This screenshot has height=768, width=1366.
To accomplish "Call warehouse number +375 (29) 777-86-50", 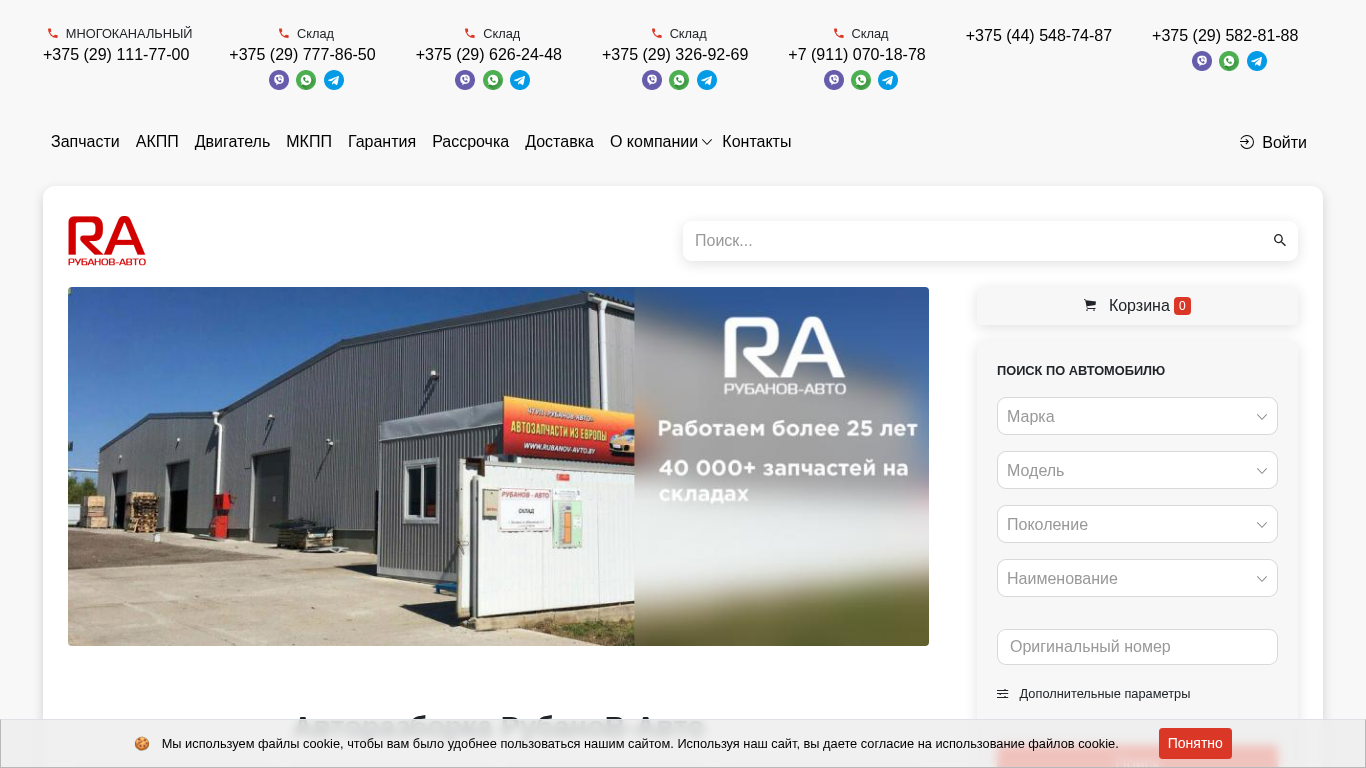I will coord(302,55).
